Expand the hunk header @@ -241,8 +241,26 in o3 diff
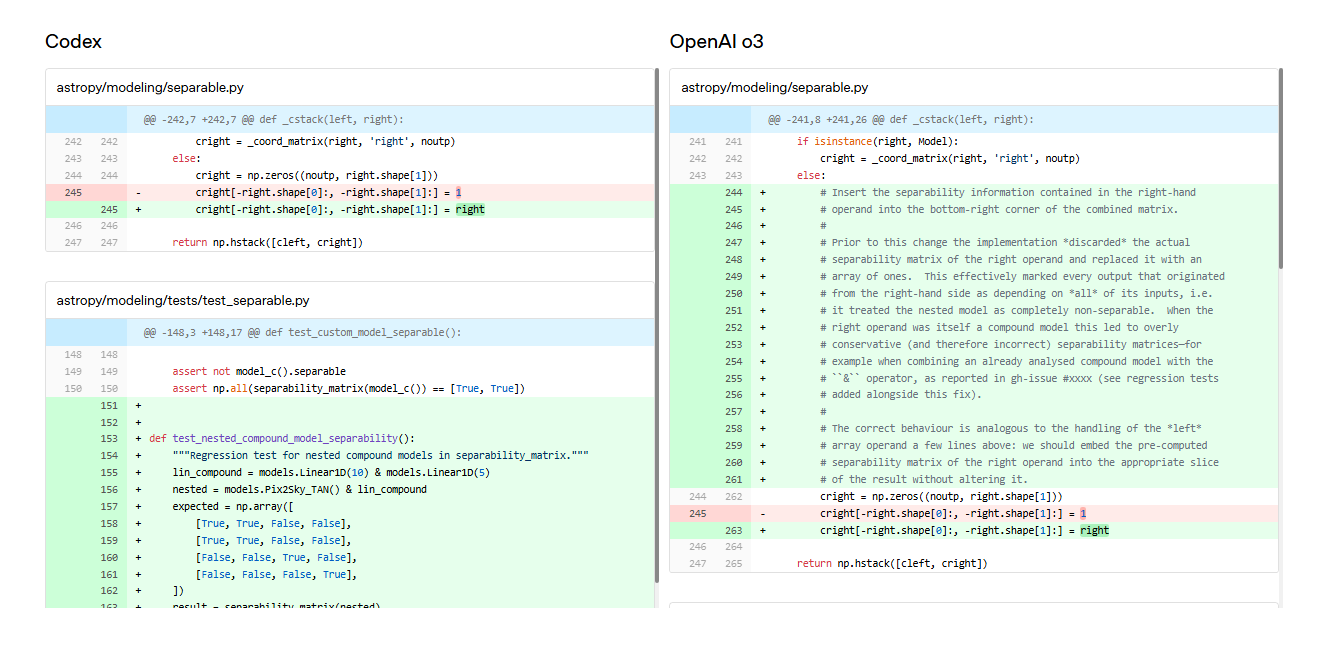 (975, 119)
